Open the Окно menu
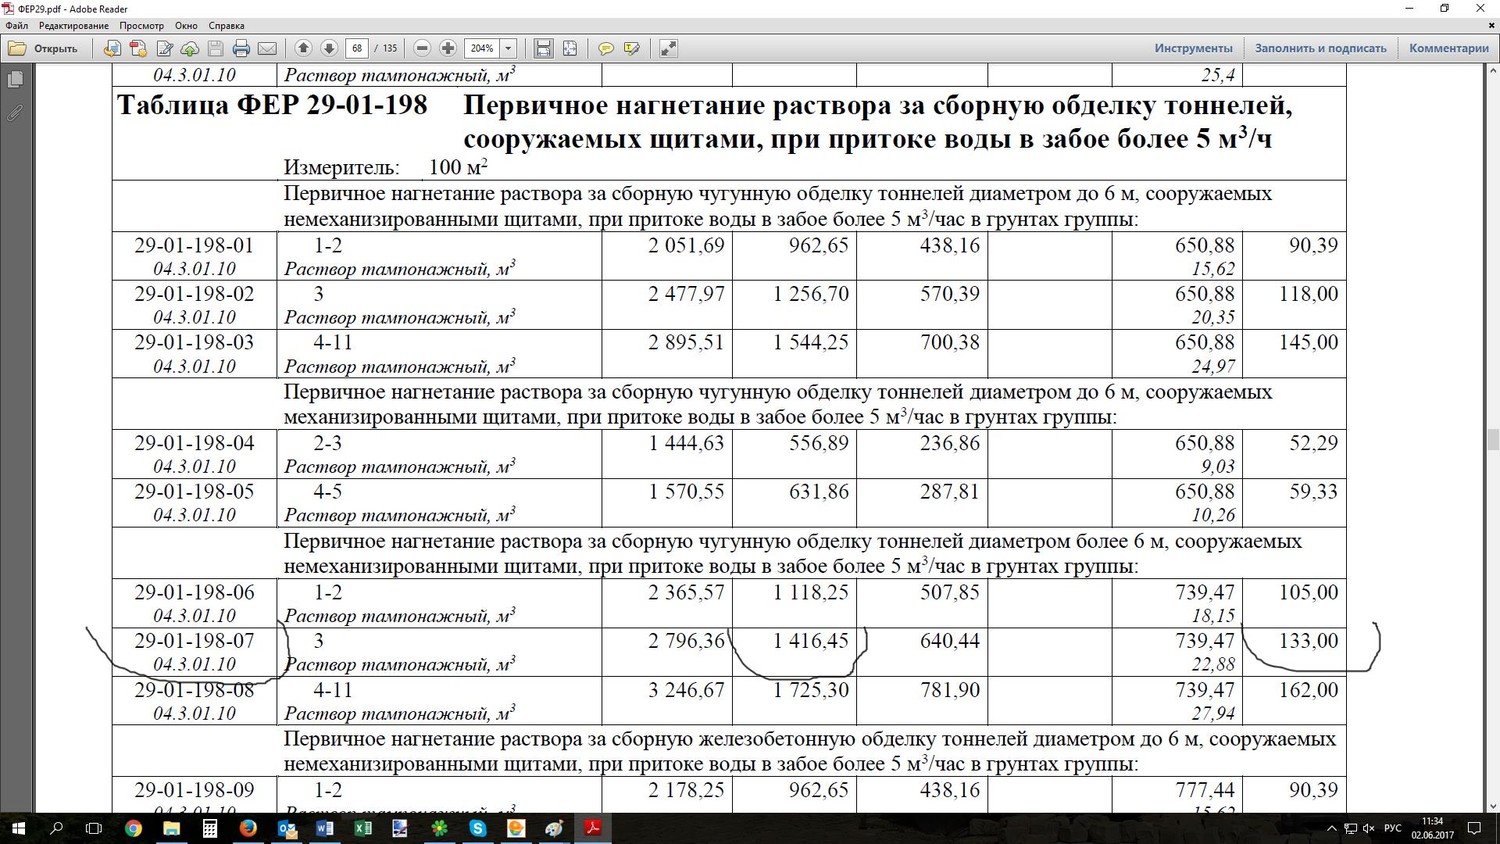The height and width of the screenshot is (844, 1500). [186, 25]
